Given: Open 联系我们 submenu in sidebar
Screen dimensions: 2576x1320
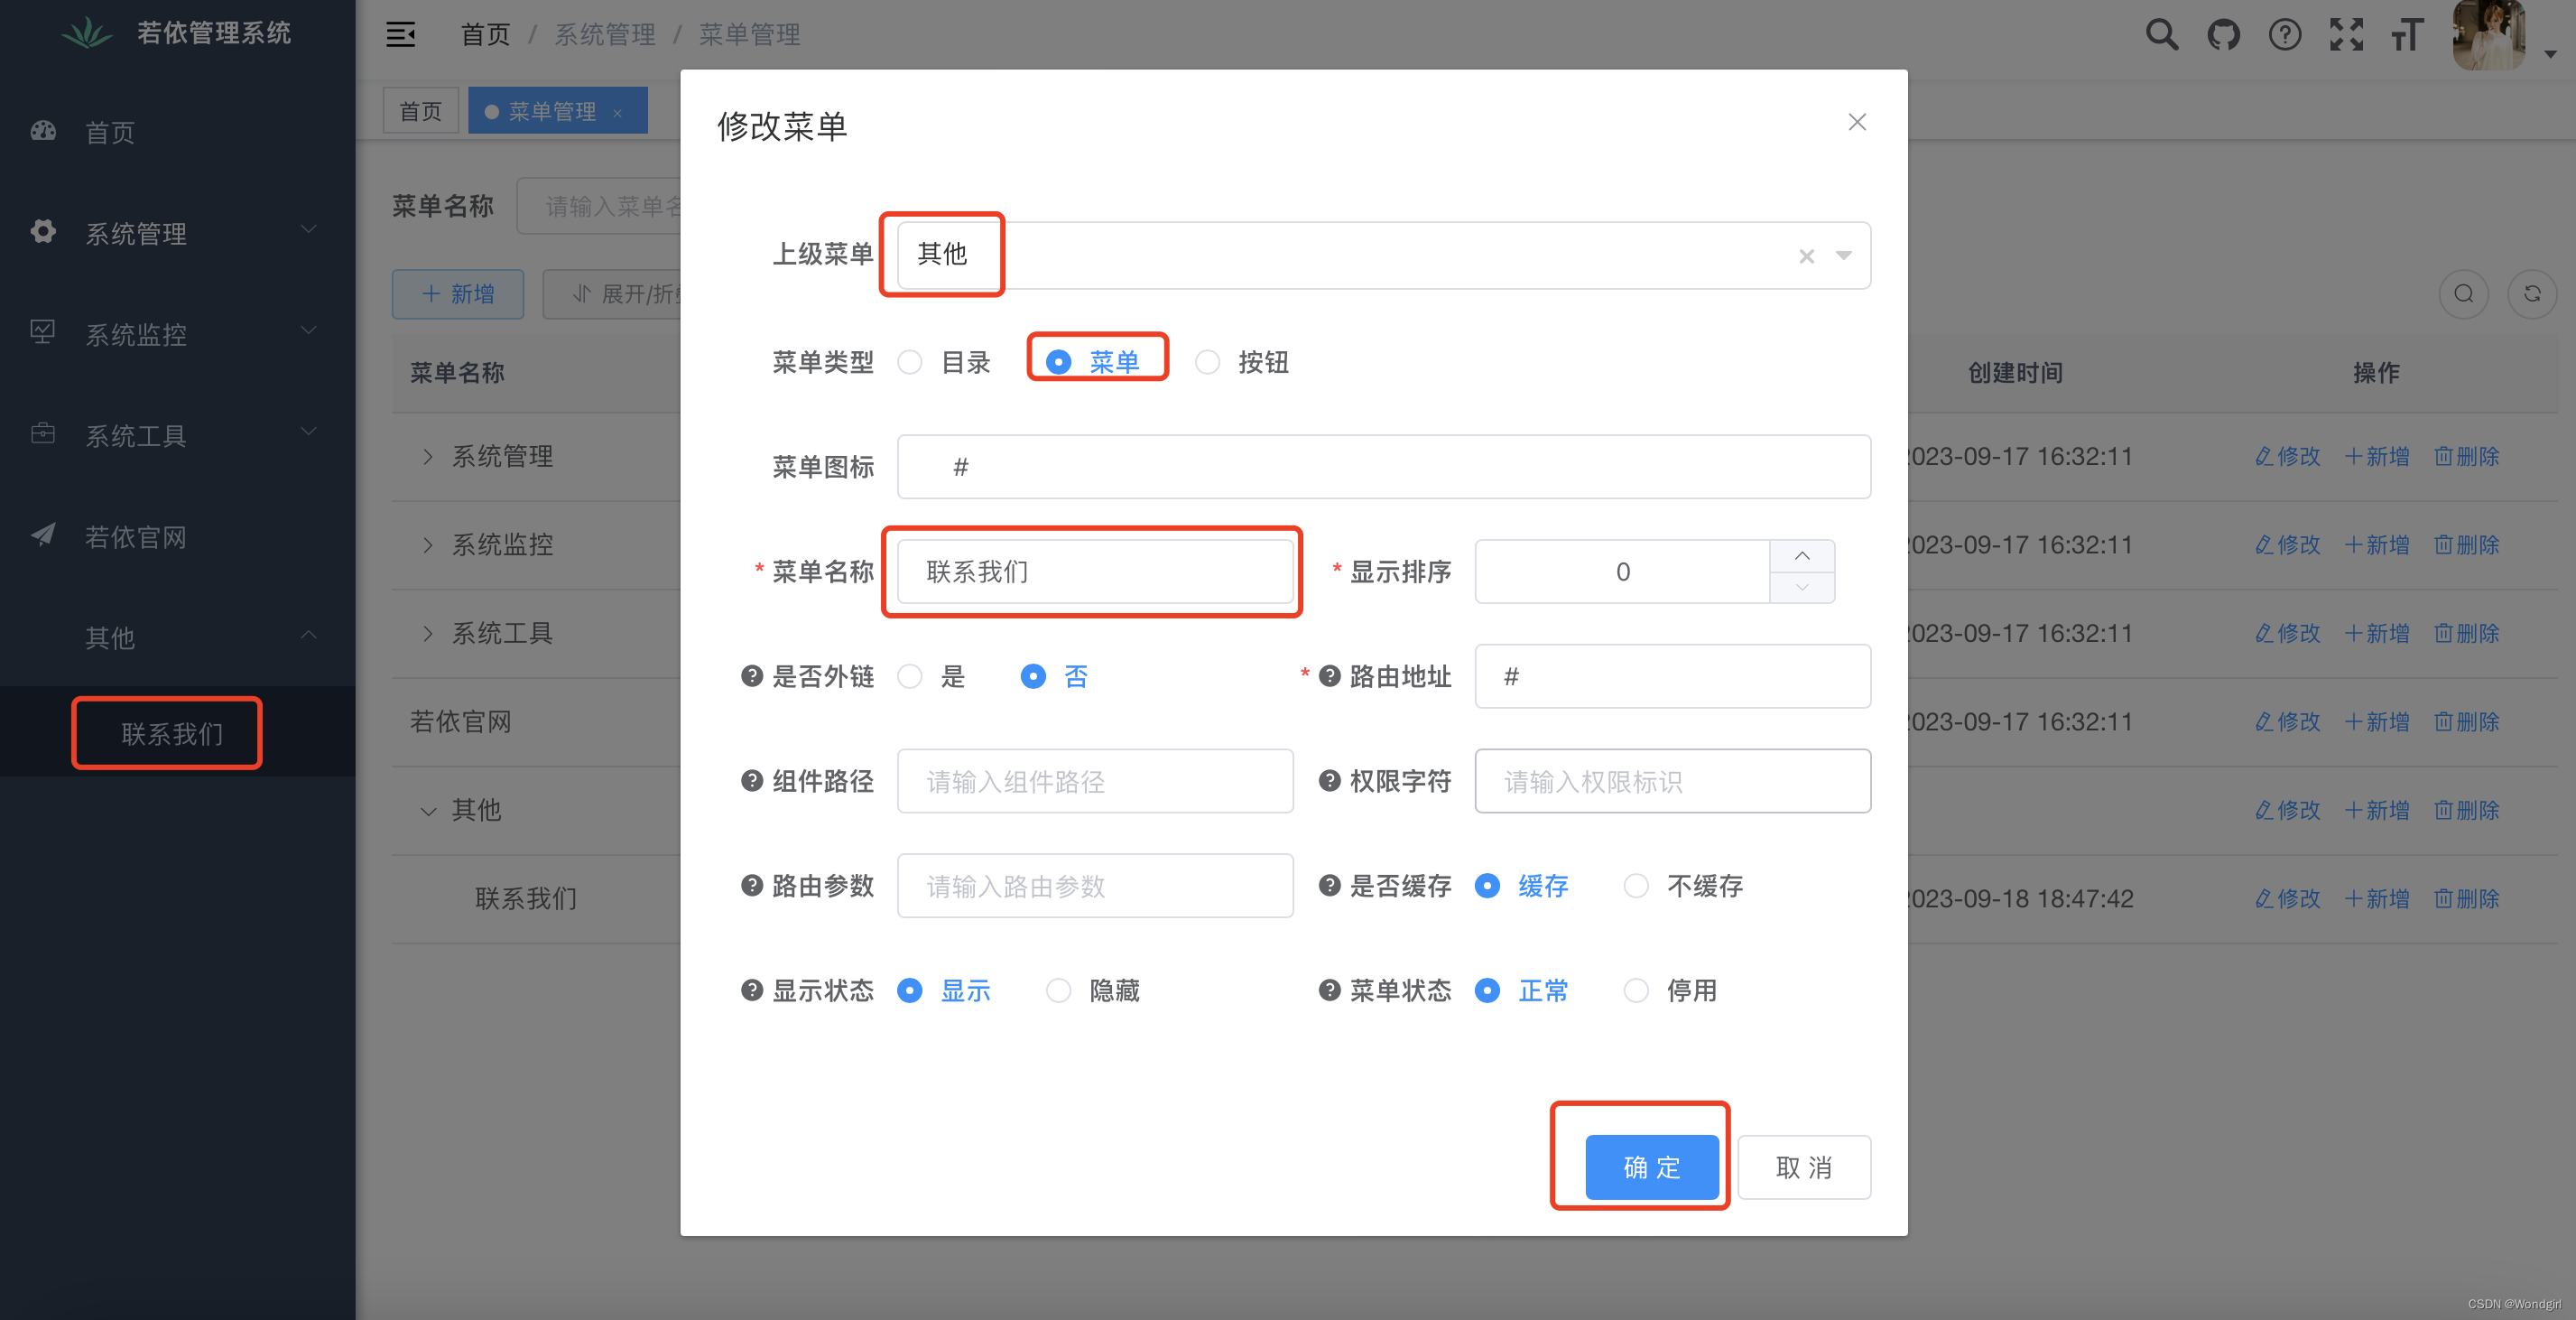Looking at the screenshot, I should click(177, 733).
